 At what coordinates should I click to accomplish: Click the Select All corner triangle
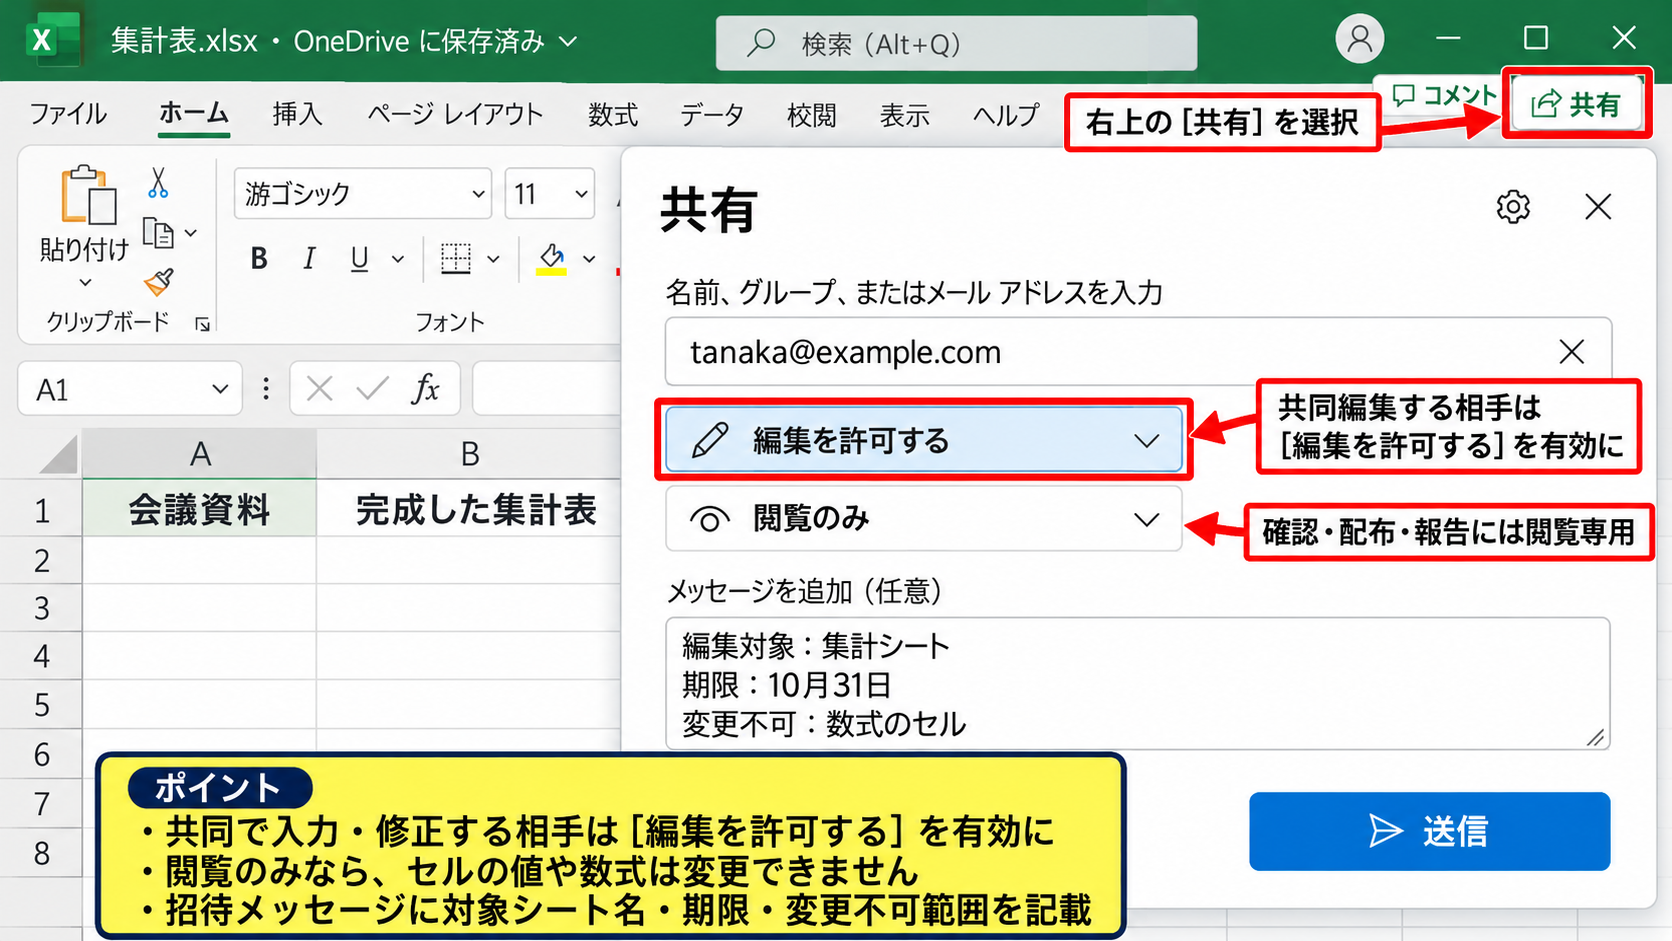coord(58,454)
